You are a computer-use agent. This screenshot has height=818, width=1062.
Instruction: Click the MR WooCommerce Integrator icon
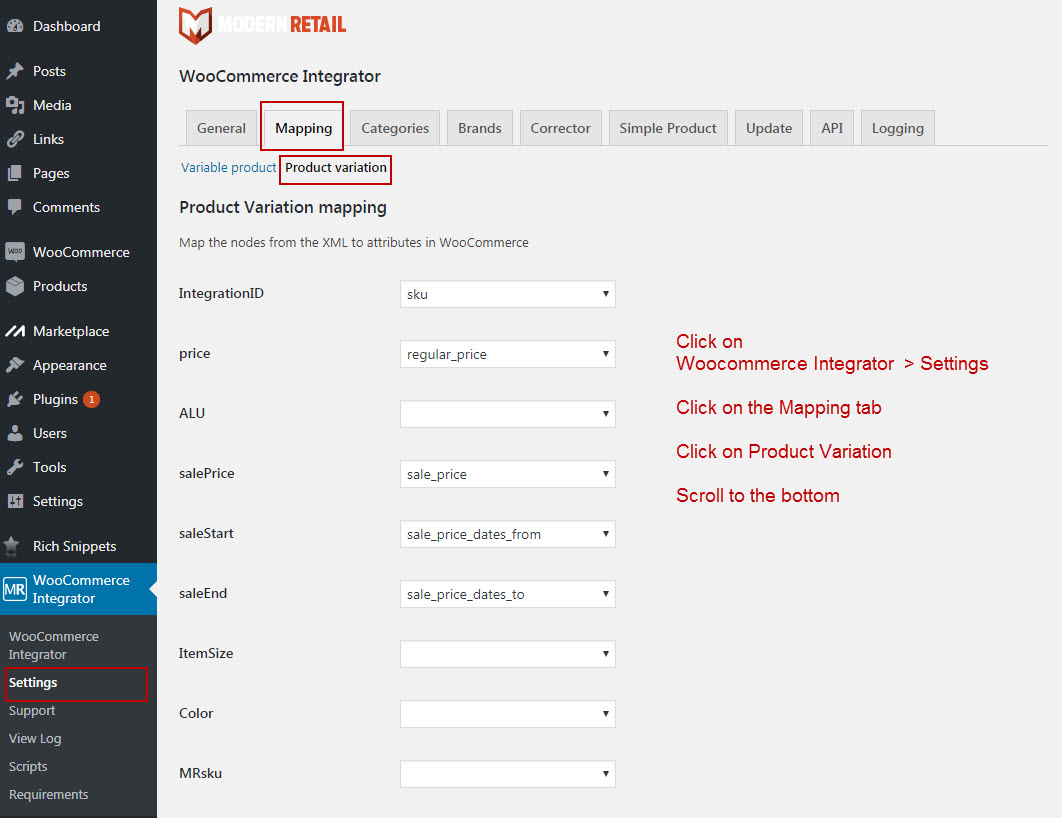[x=14, y=589]
